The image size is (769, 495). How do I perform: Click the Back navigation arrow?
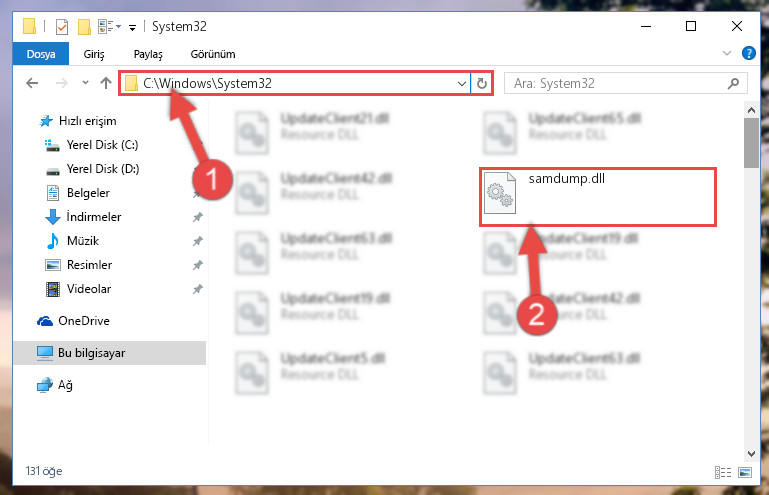[32, 83]
